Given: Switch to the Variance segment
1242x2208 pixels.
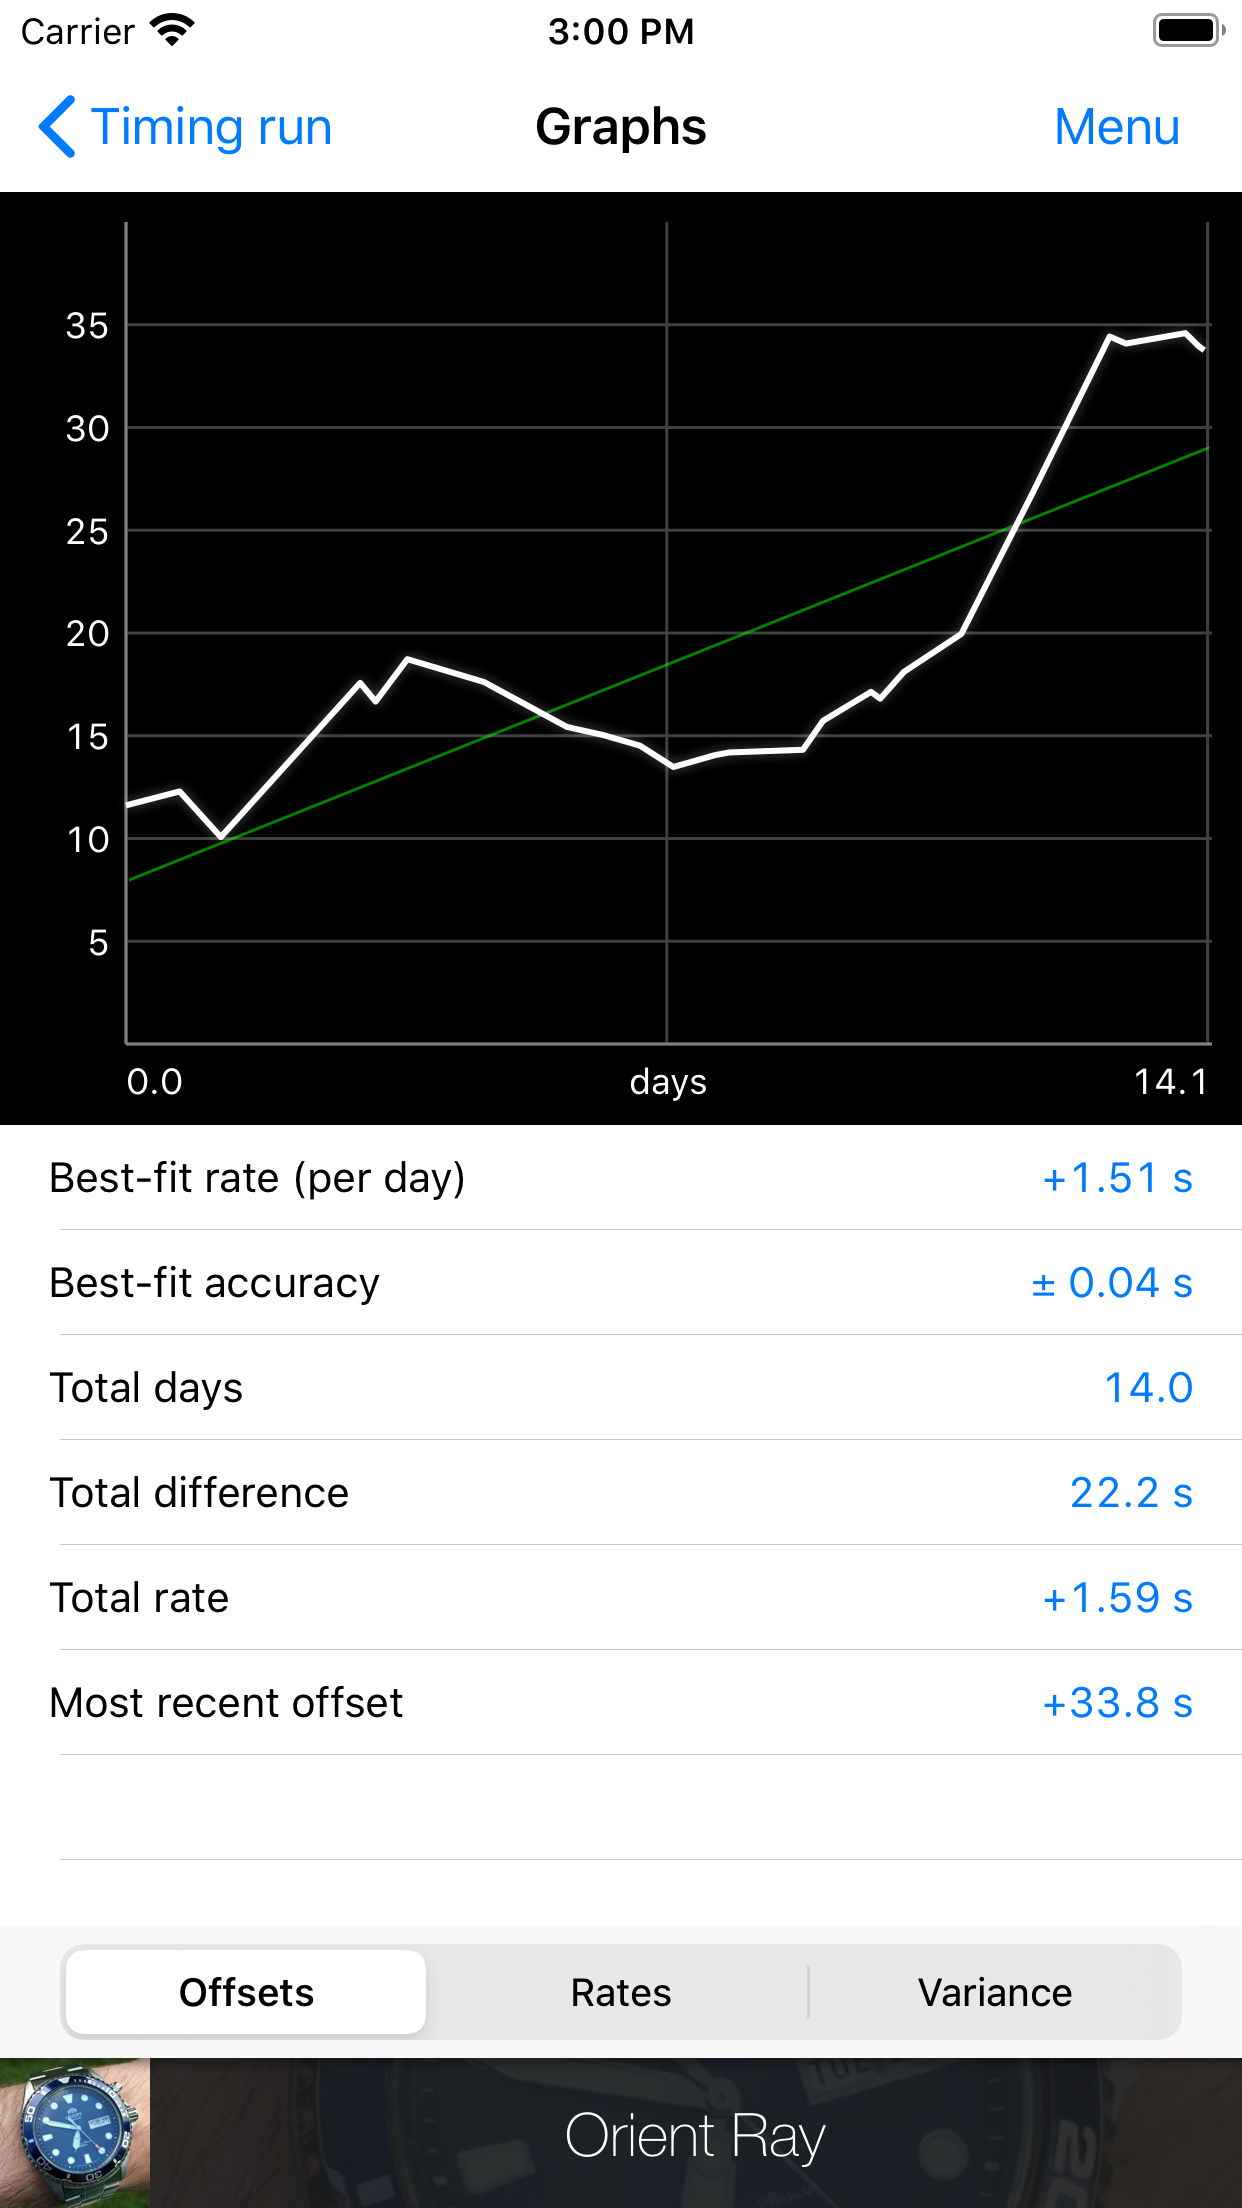Looking at the screenshot, I should (995, 1992).
